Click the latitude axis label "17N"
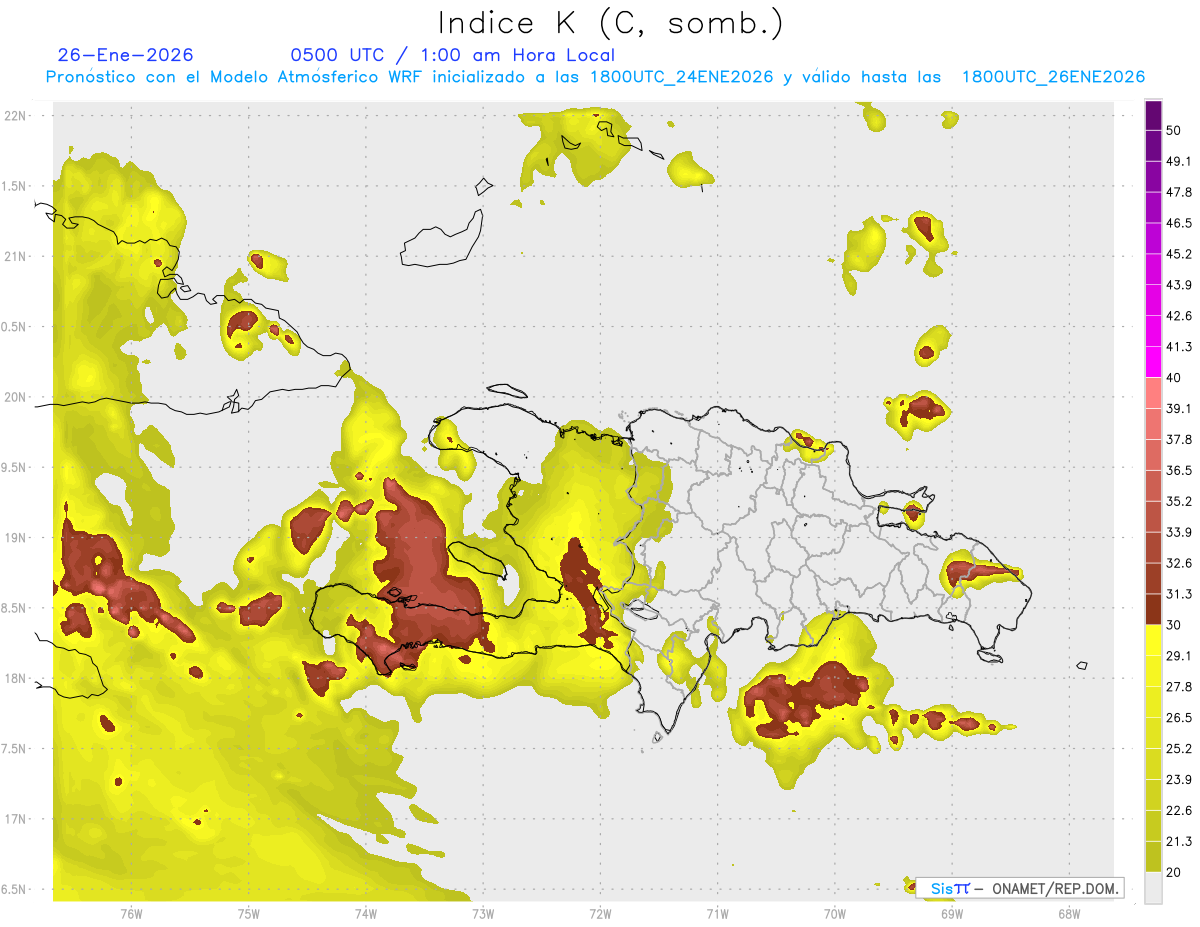This screenshot has width=1200, height=927. (16, 819)
